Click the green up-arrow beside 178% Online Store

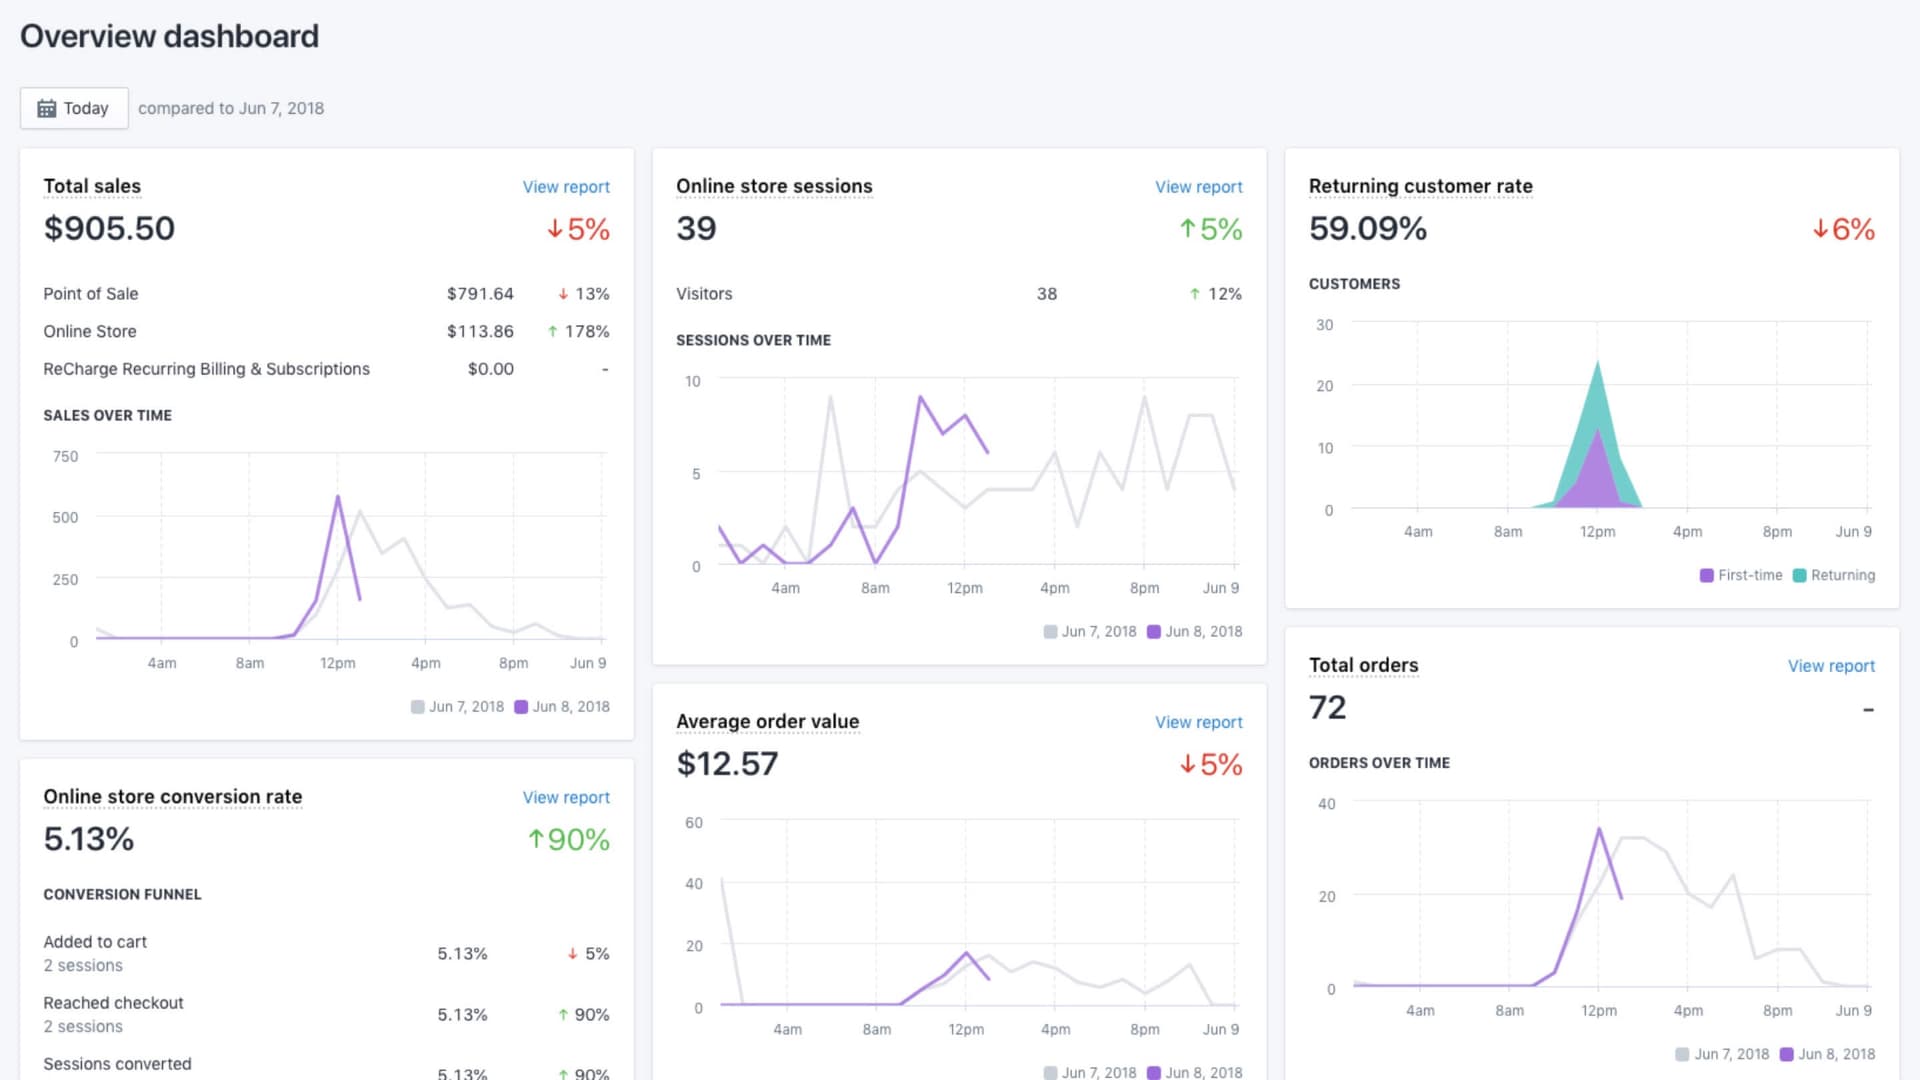tap(550, 331)
